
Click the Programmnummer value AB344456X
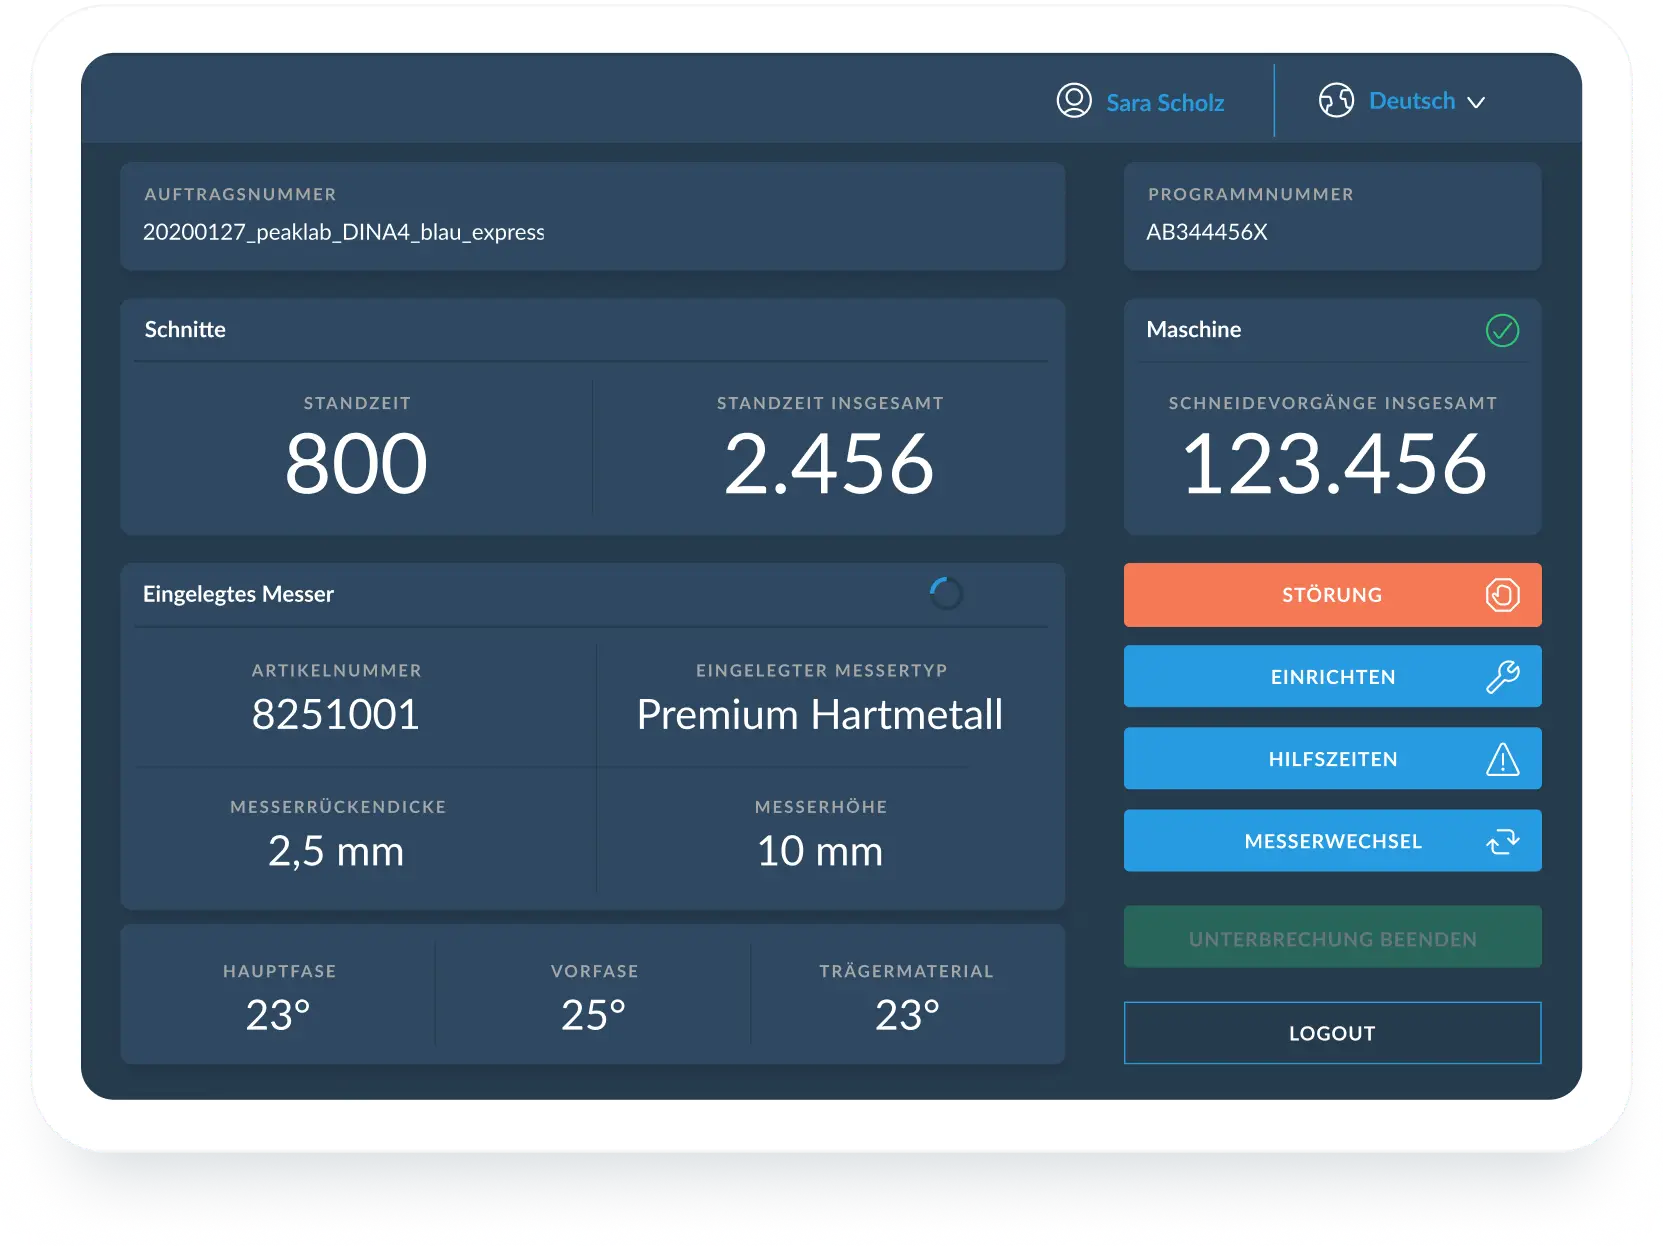click(x=1207, y=232)
